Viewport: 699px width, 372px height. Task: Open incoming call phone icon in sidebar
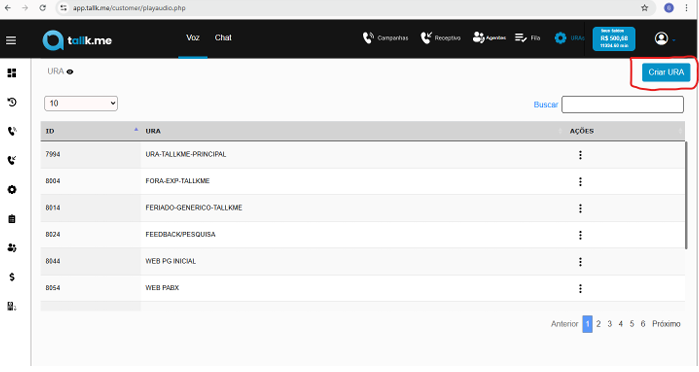tap(12, 160)
